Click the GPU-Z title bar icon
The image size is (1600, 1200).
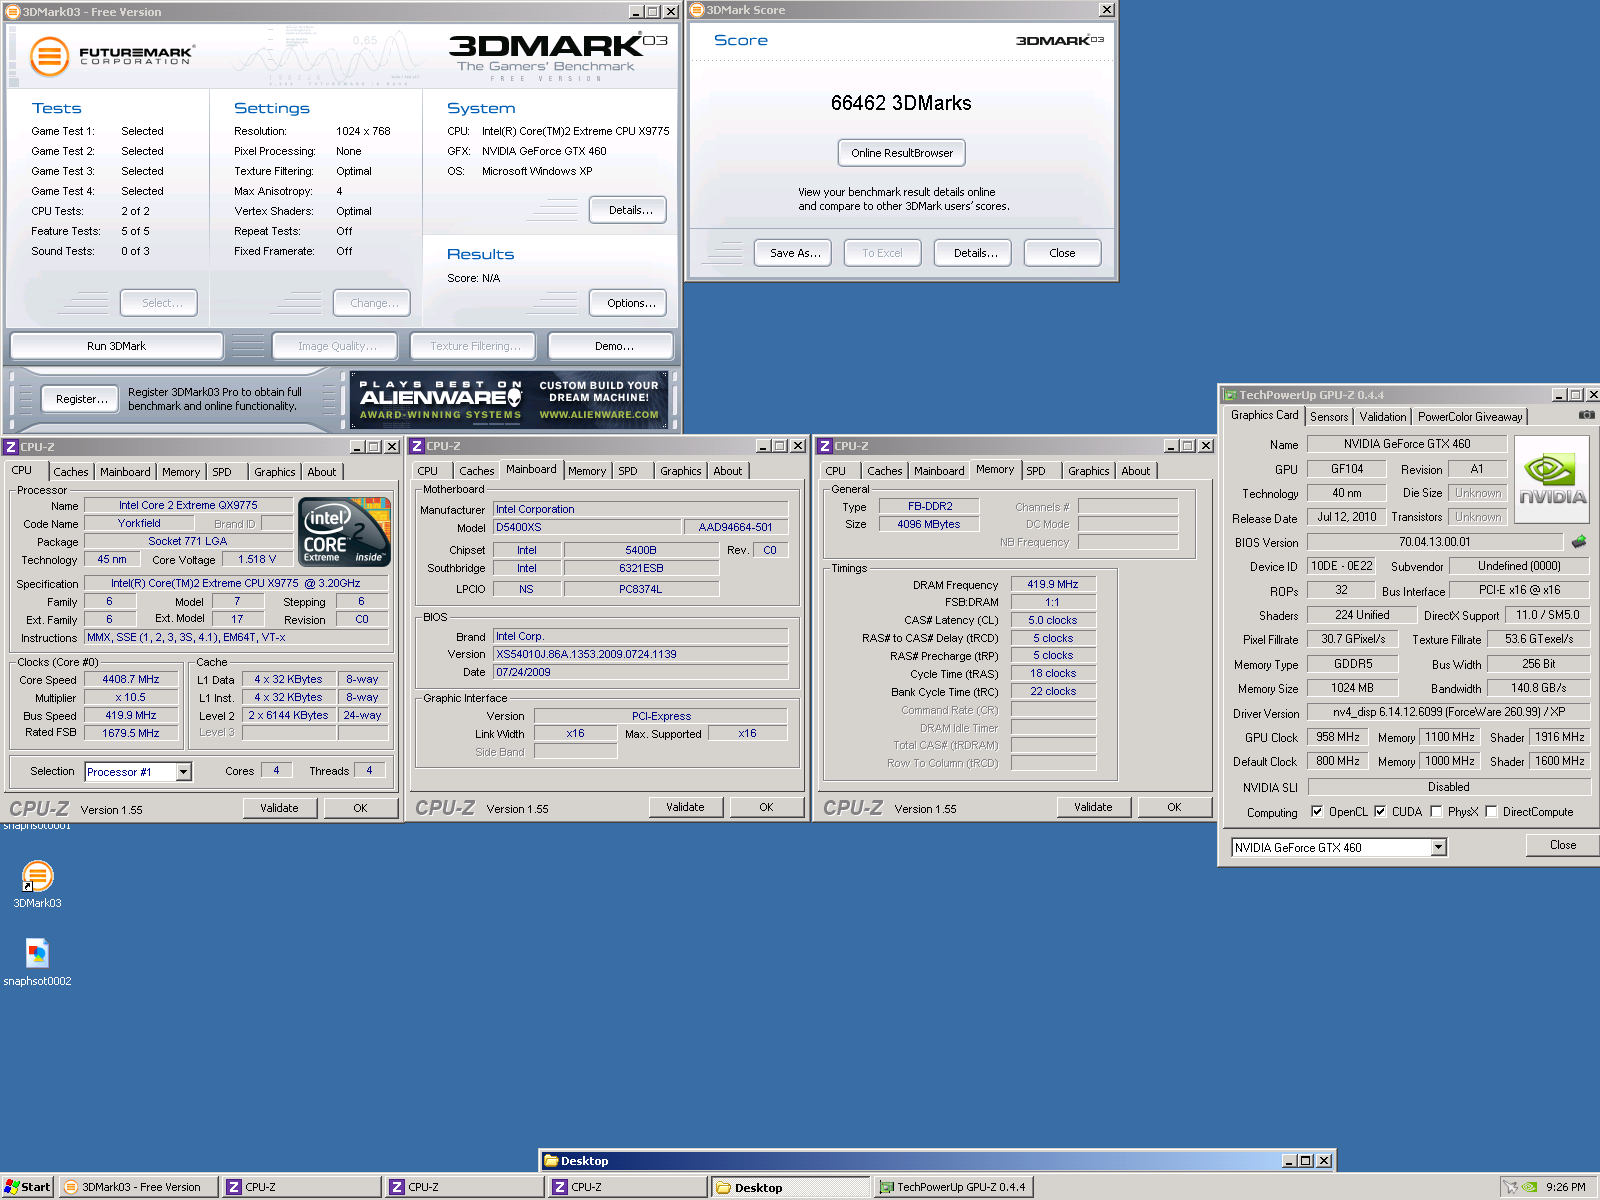tap(1231, 395)
